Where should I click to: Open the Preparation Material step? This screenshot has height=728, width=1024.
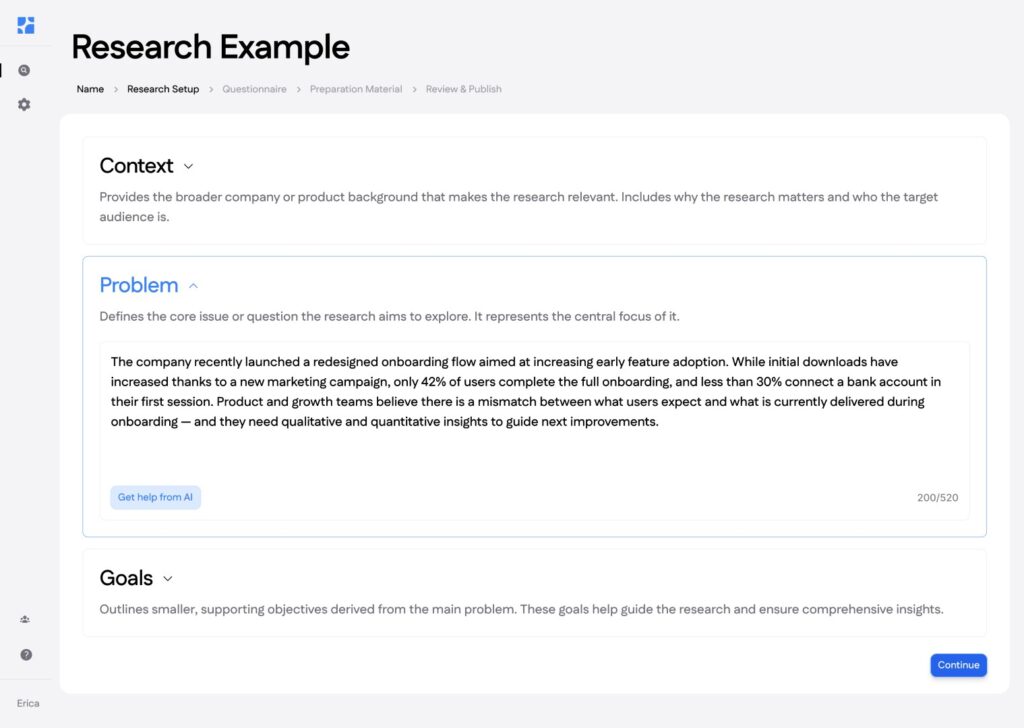coord(356,89)
